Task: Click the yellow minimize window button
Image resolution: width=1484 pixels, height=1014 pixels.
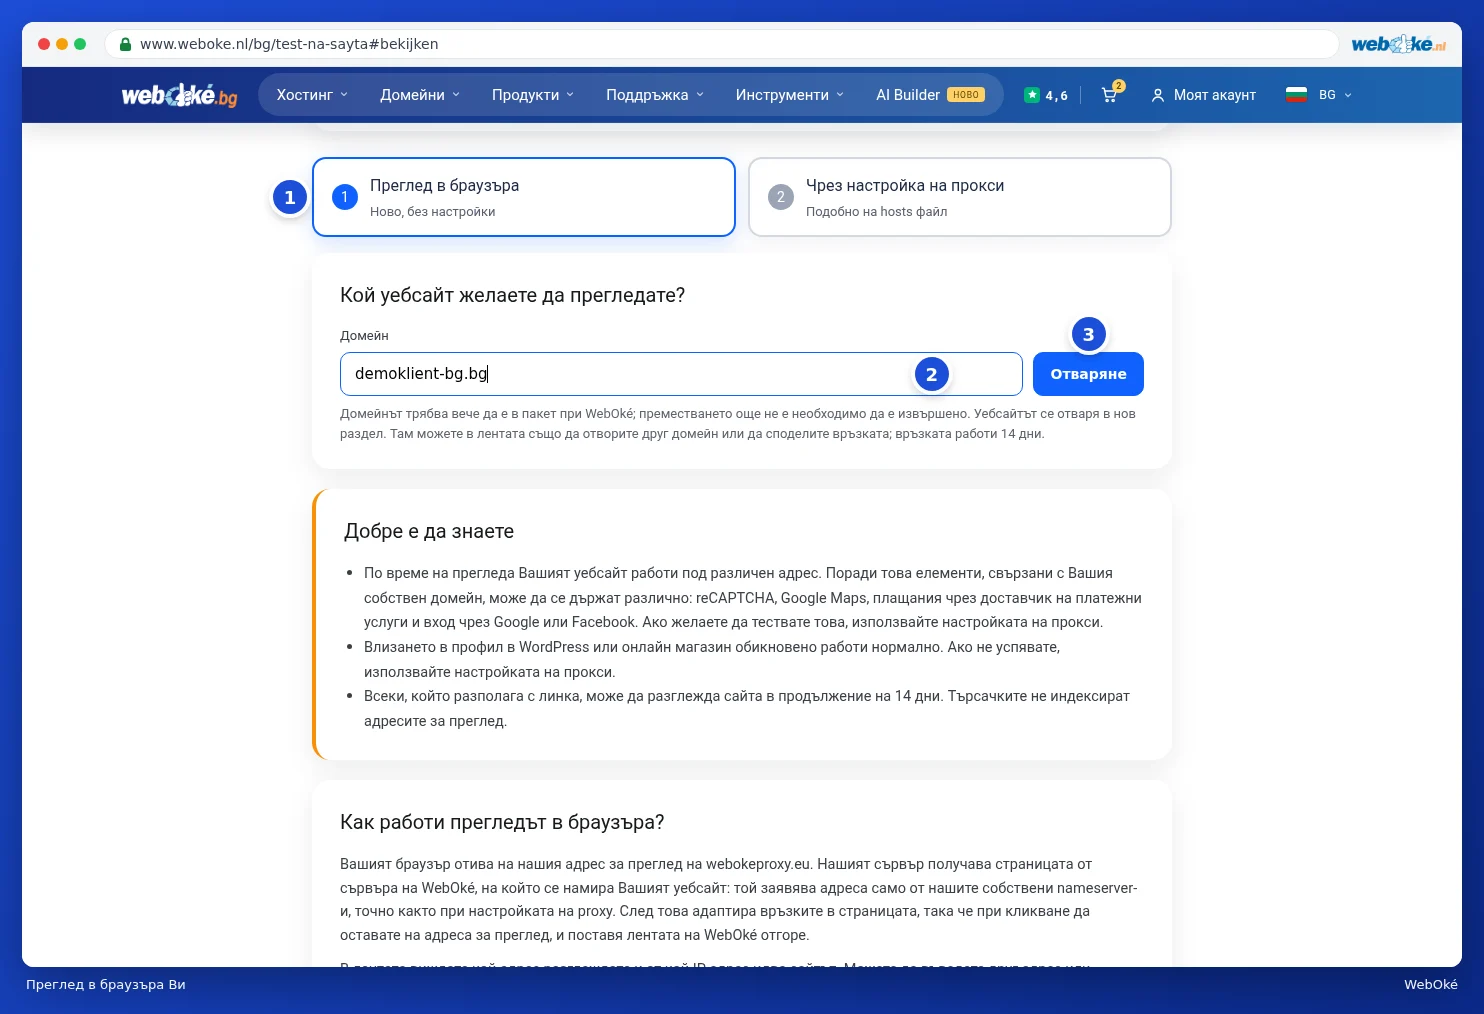Action: (x=62, y=44)
